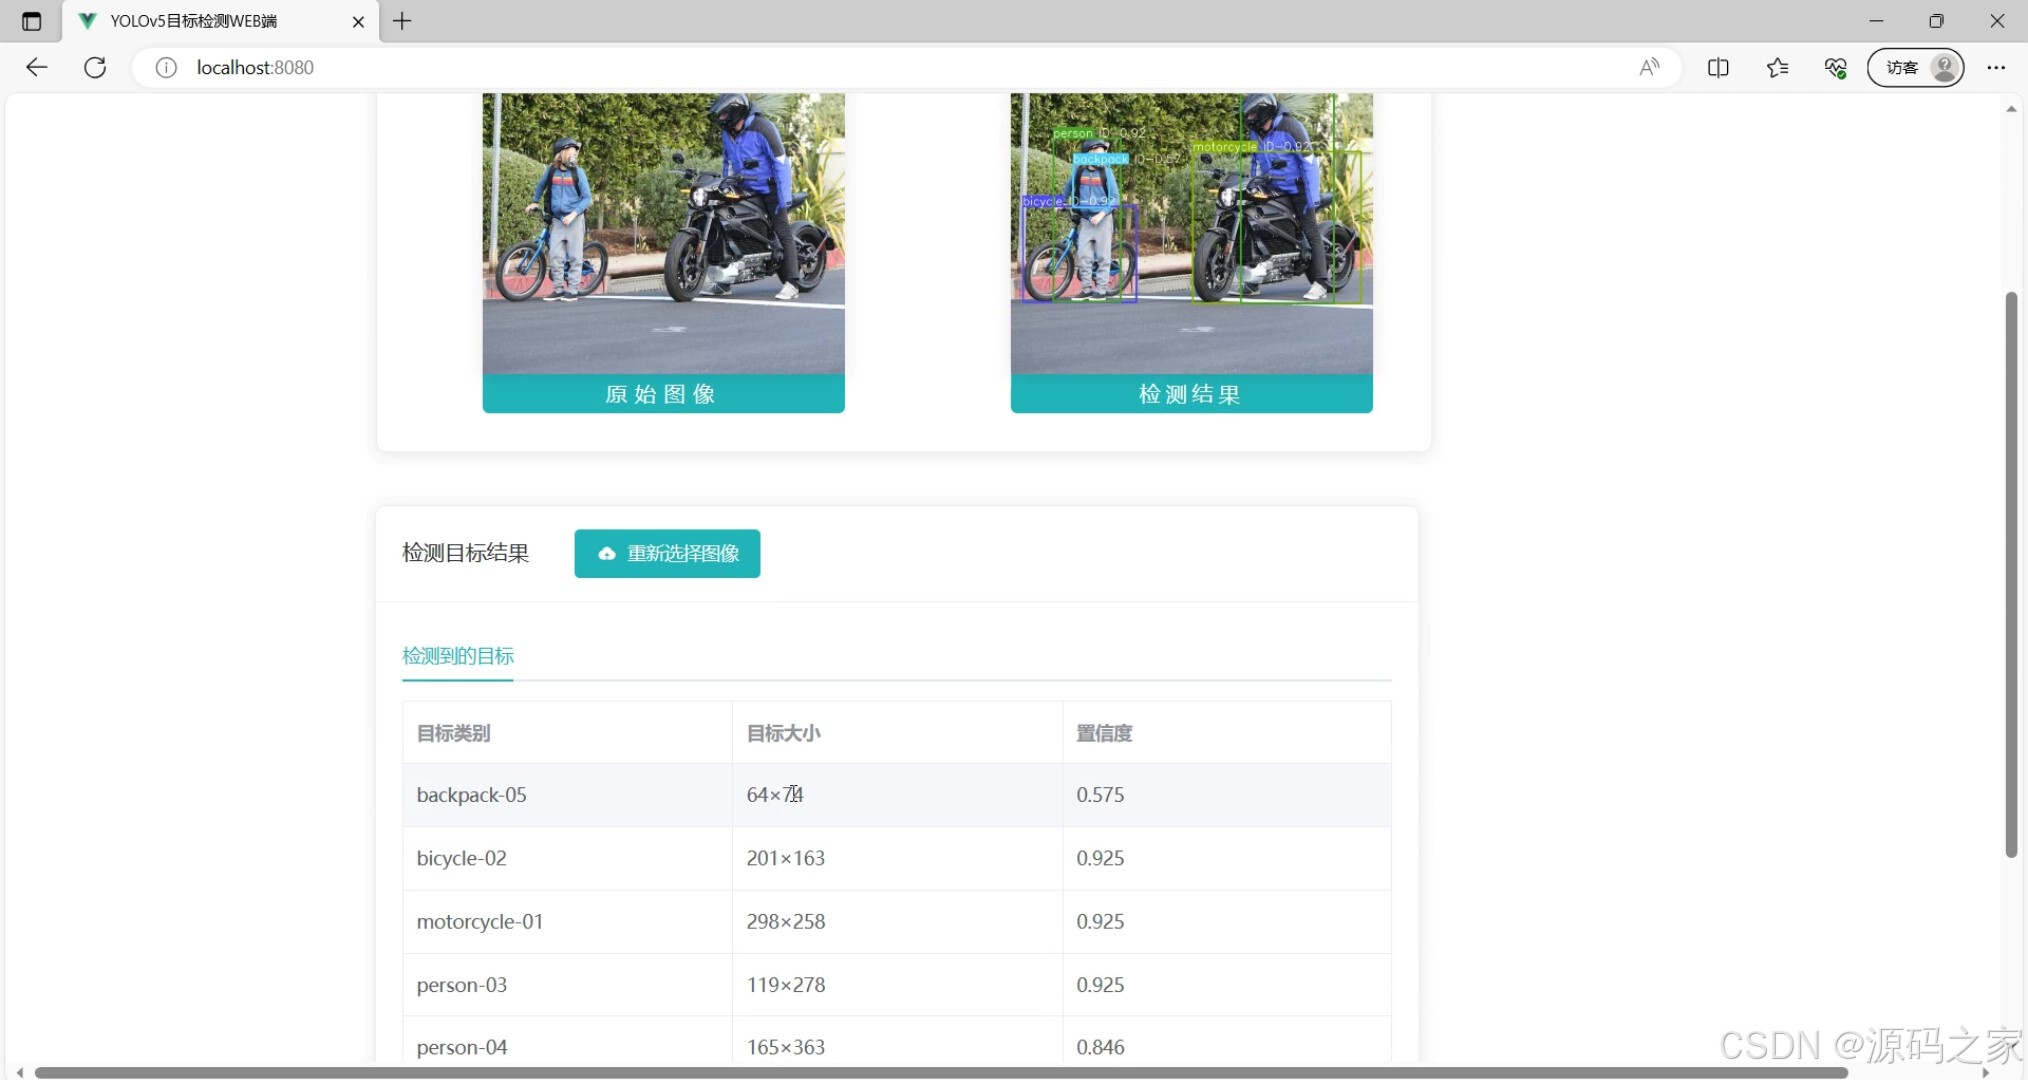Click the browser back arrow
The width and height of the screenshot is (2028, 1080).
(x=37, y=67)
